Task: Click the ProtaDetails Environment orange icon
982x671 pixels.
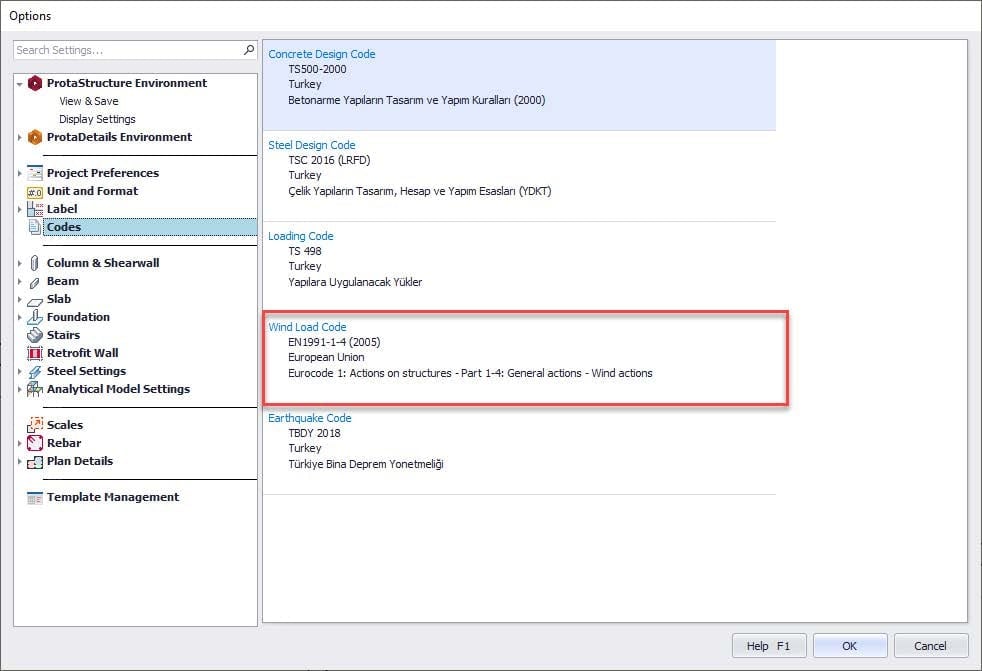Action: pos(35,137)
